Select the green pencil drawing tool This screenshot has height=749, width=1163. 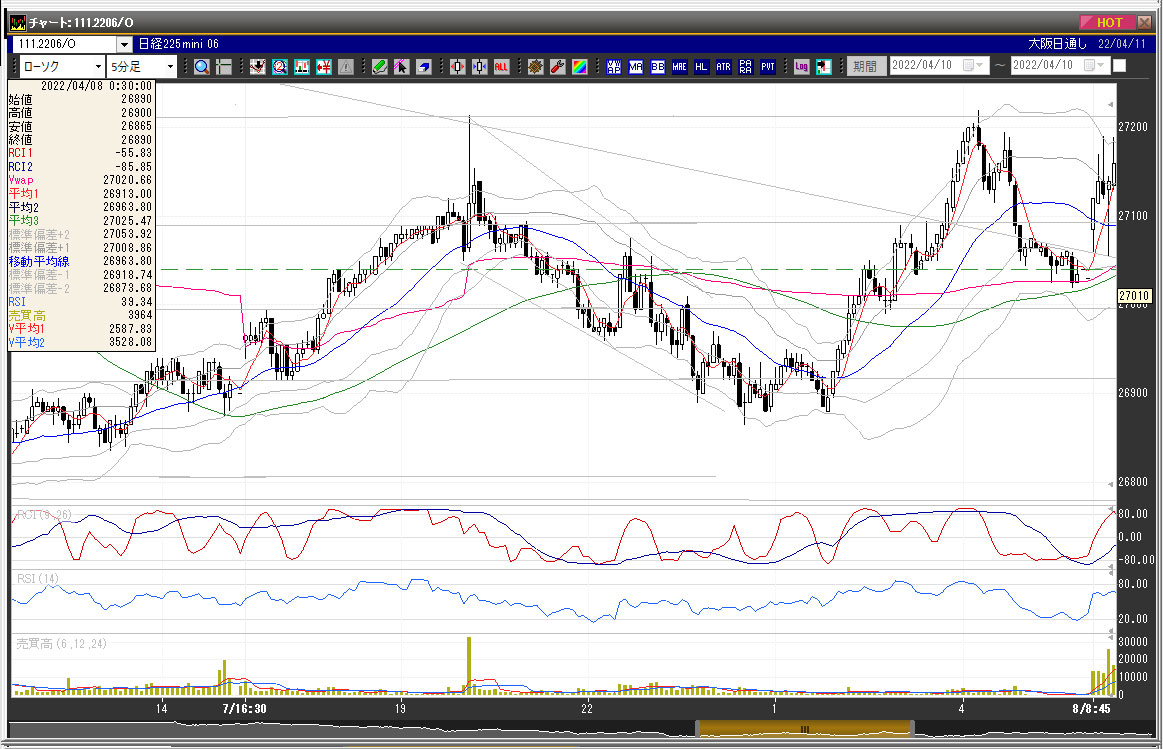(380, 67)
